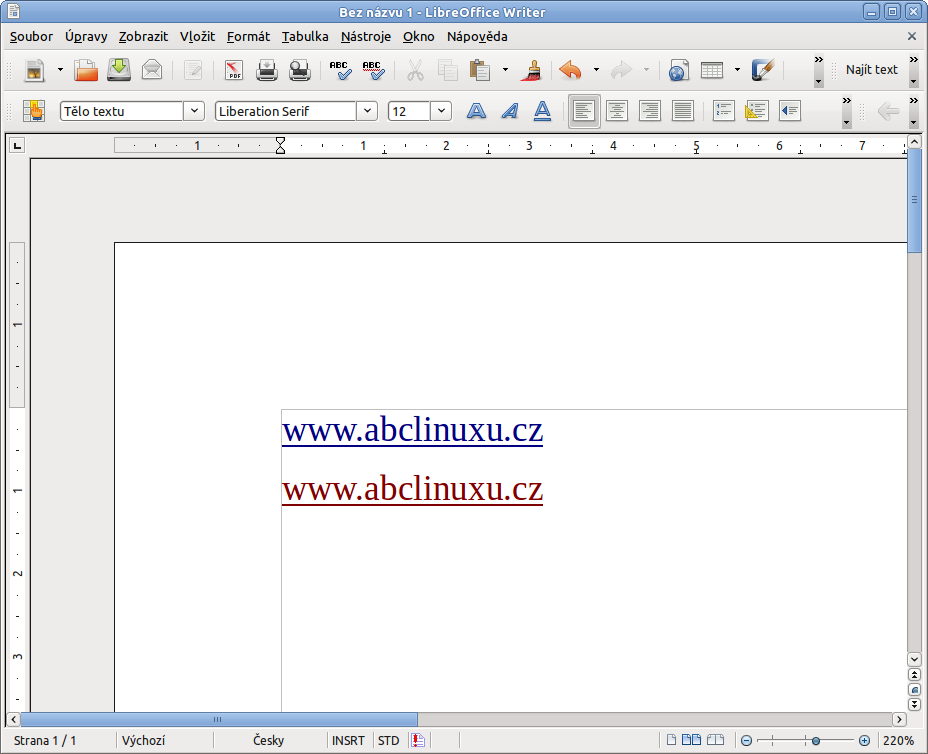Switch to single page view layout
928x754 pixels.
(x=671, y=740)
